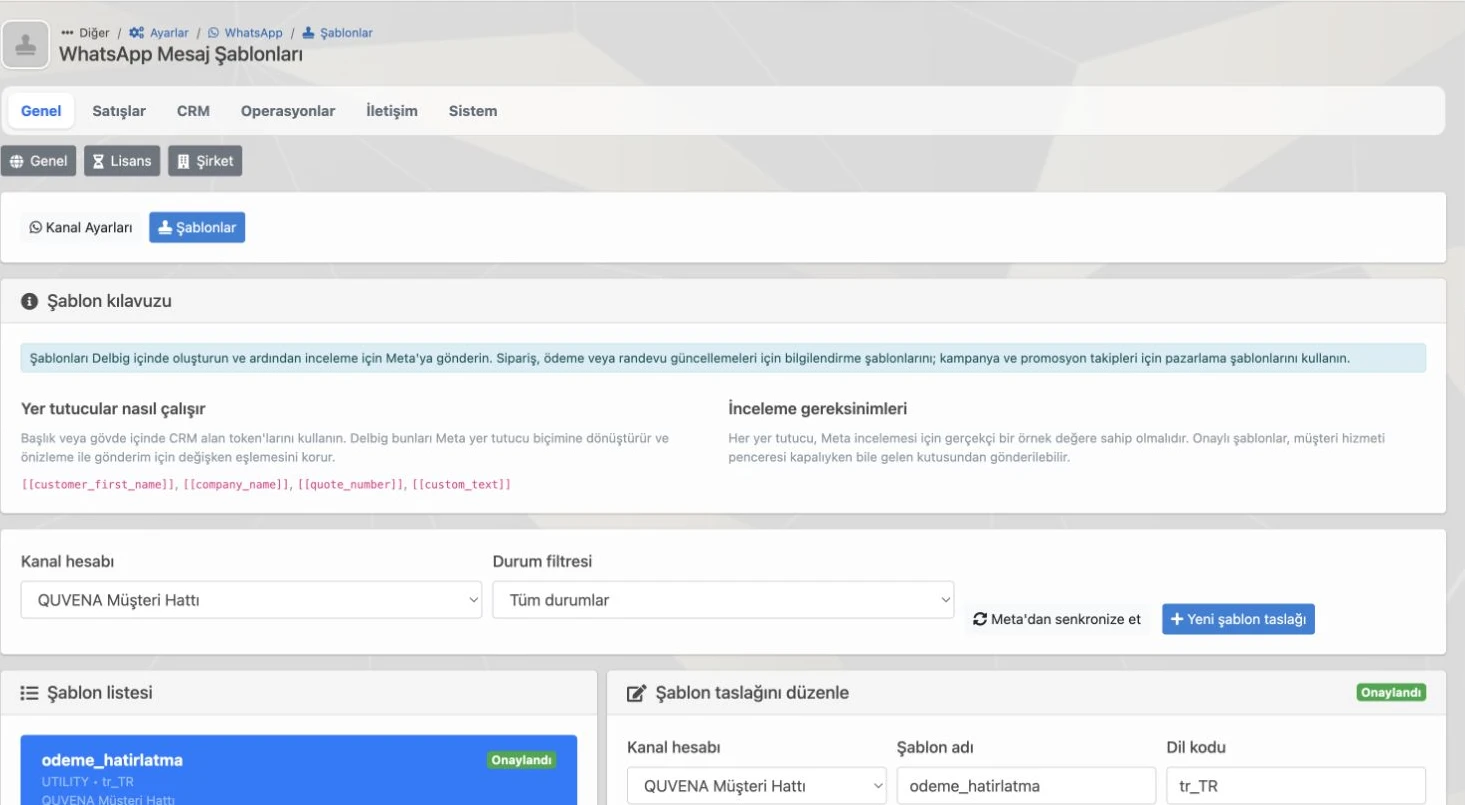Click the Onaylandı badge in template list
Image resolution: width=1465 pixels, height=805 pixels.
coord(522,760)
